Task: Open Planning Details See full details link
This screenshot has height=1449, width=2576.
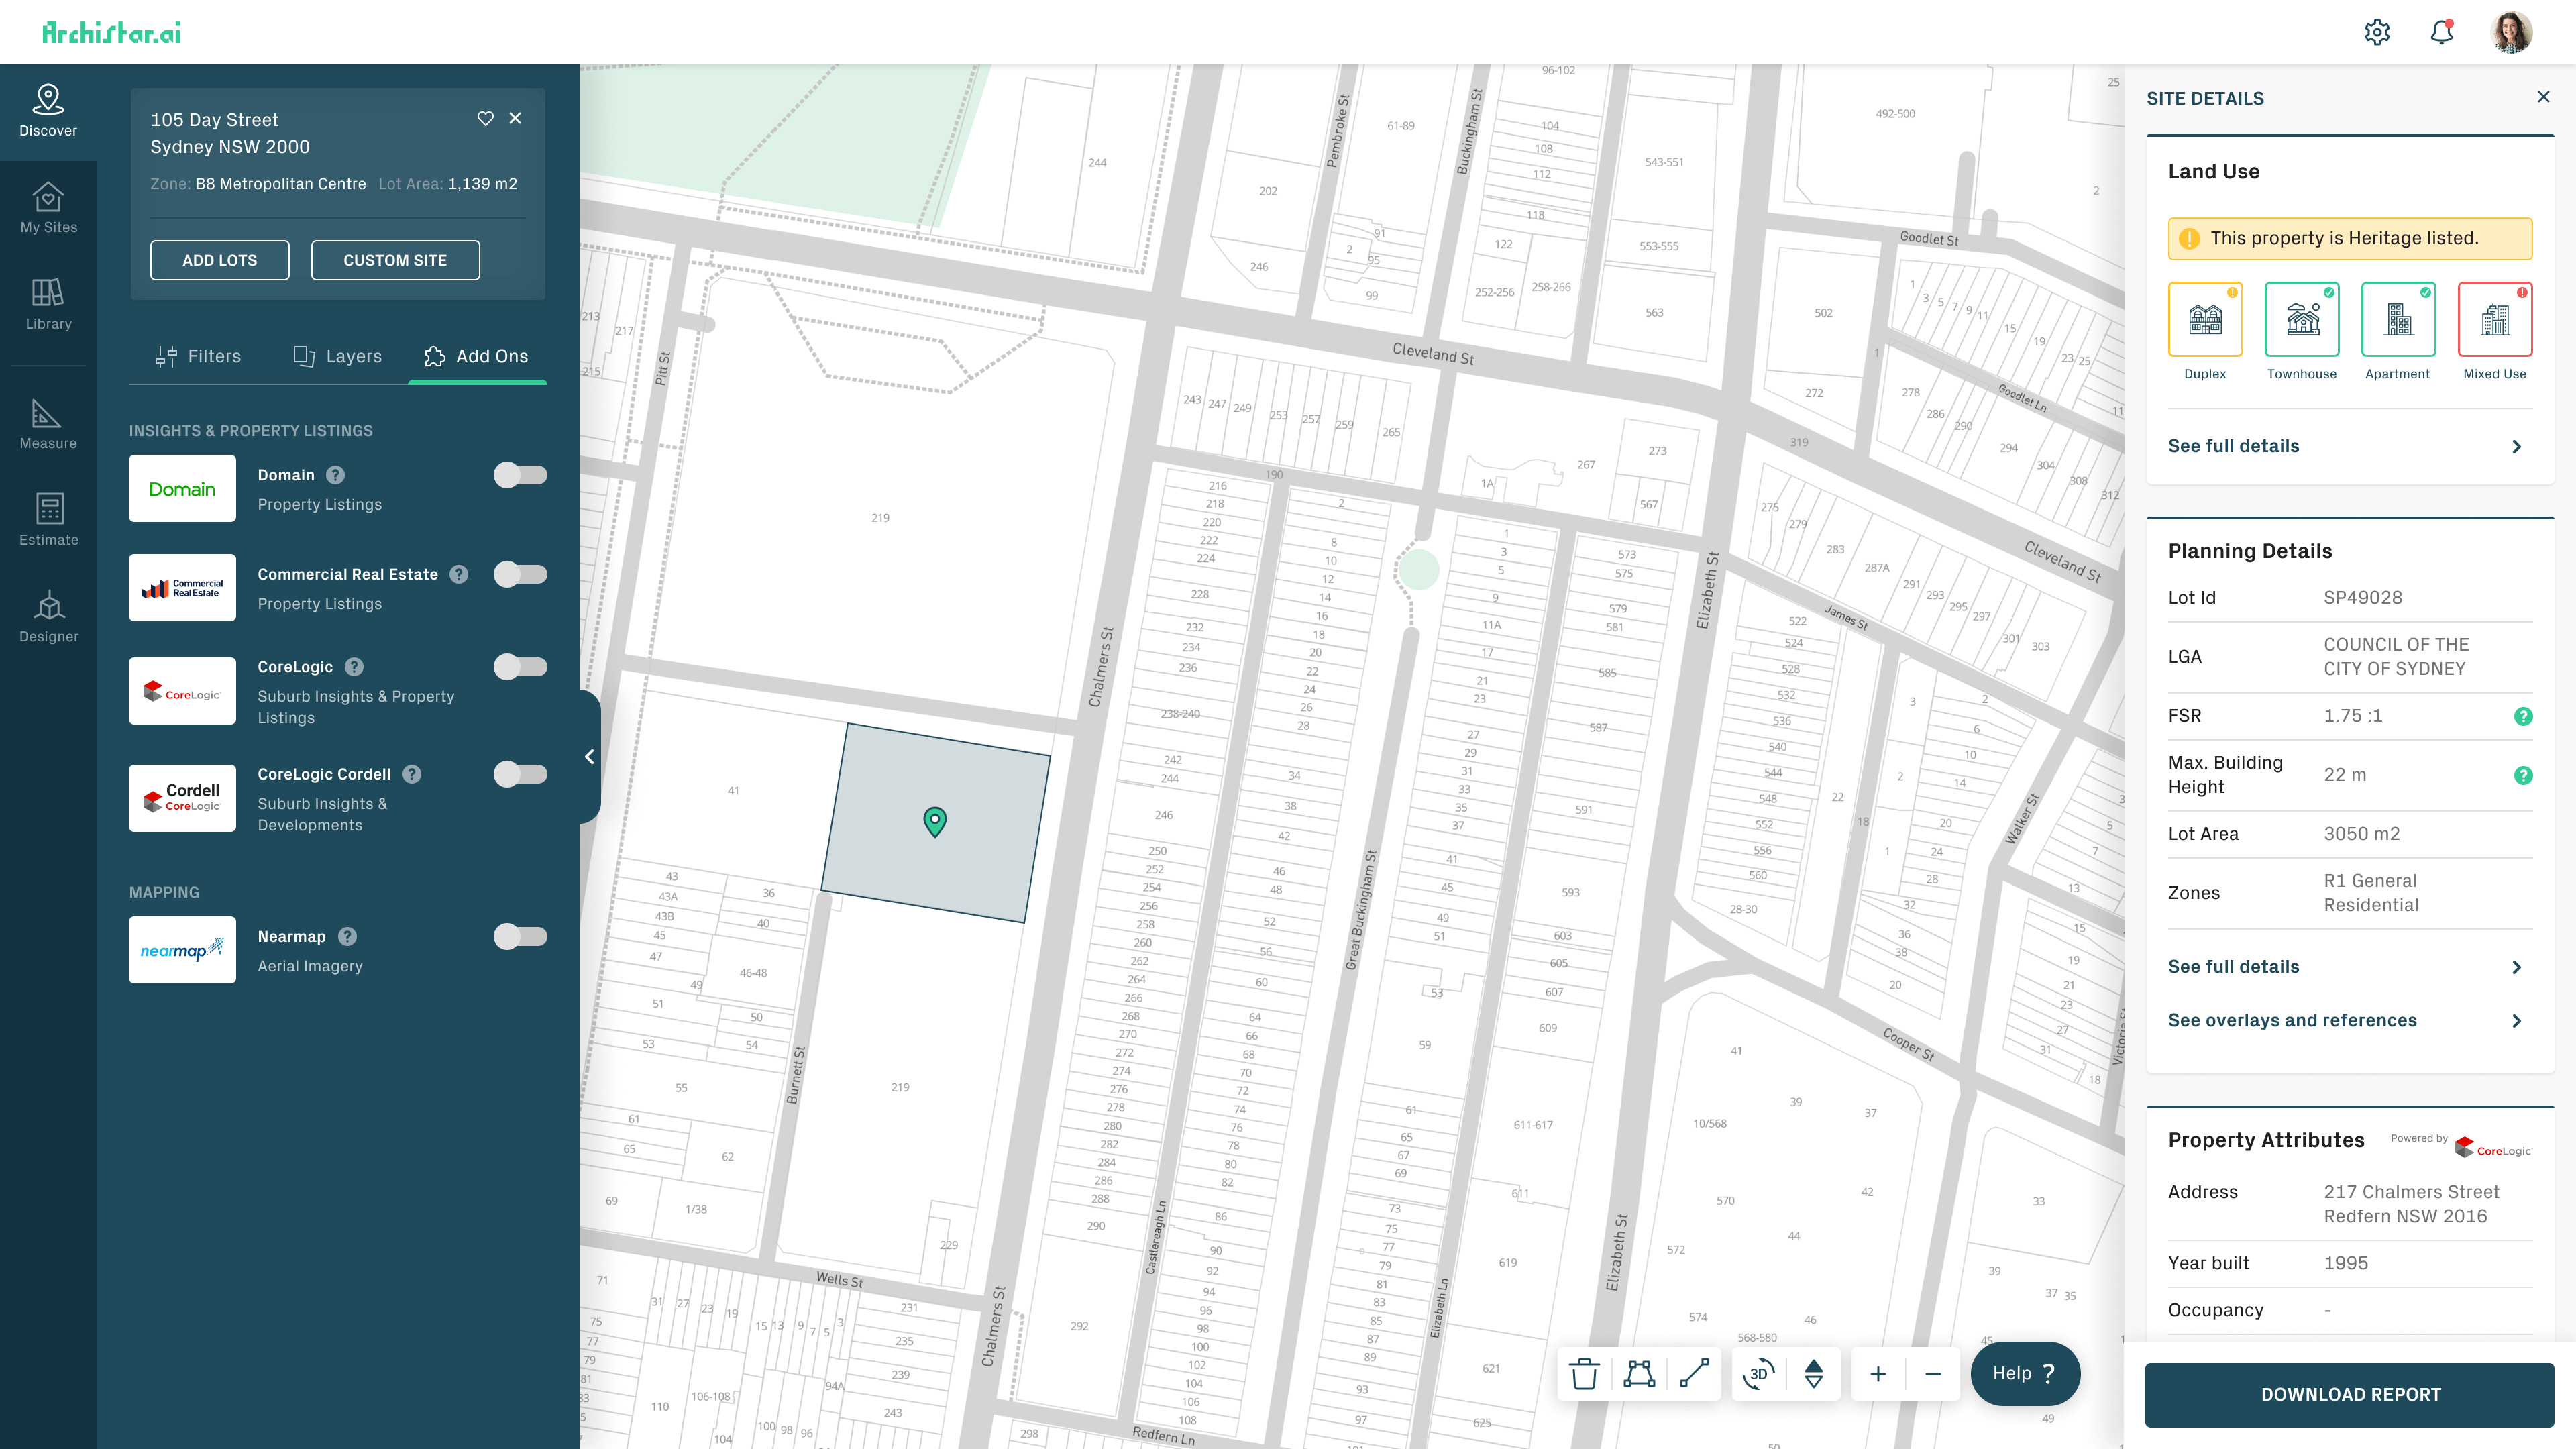Action: pos(2233,967)
